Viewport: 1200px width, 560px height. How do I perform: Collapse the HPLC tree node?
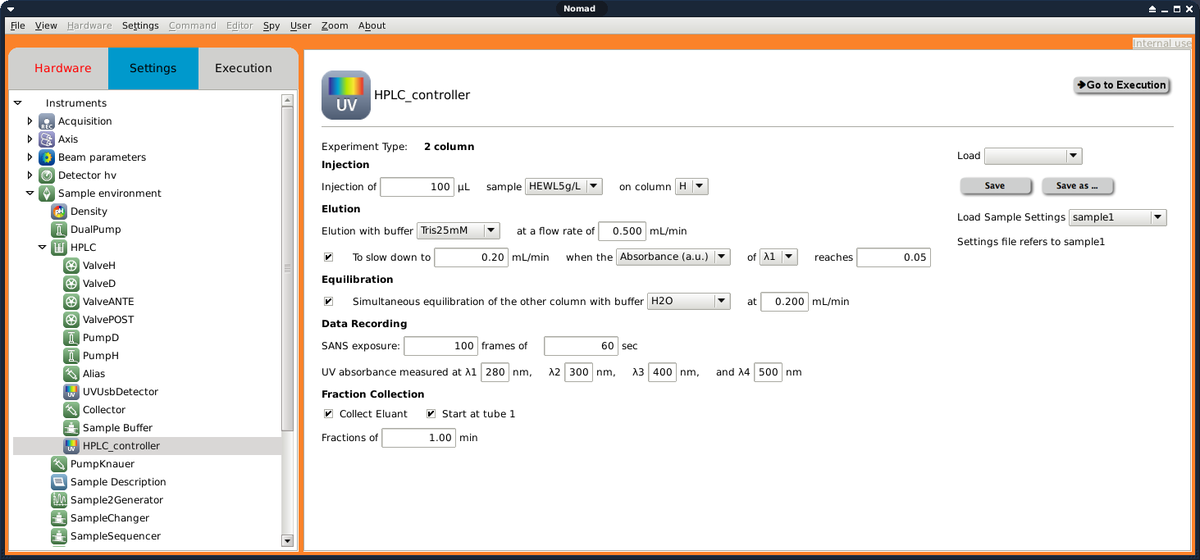[x=42, y=247]
